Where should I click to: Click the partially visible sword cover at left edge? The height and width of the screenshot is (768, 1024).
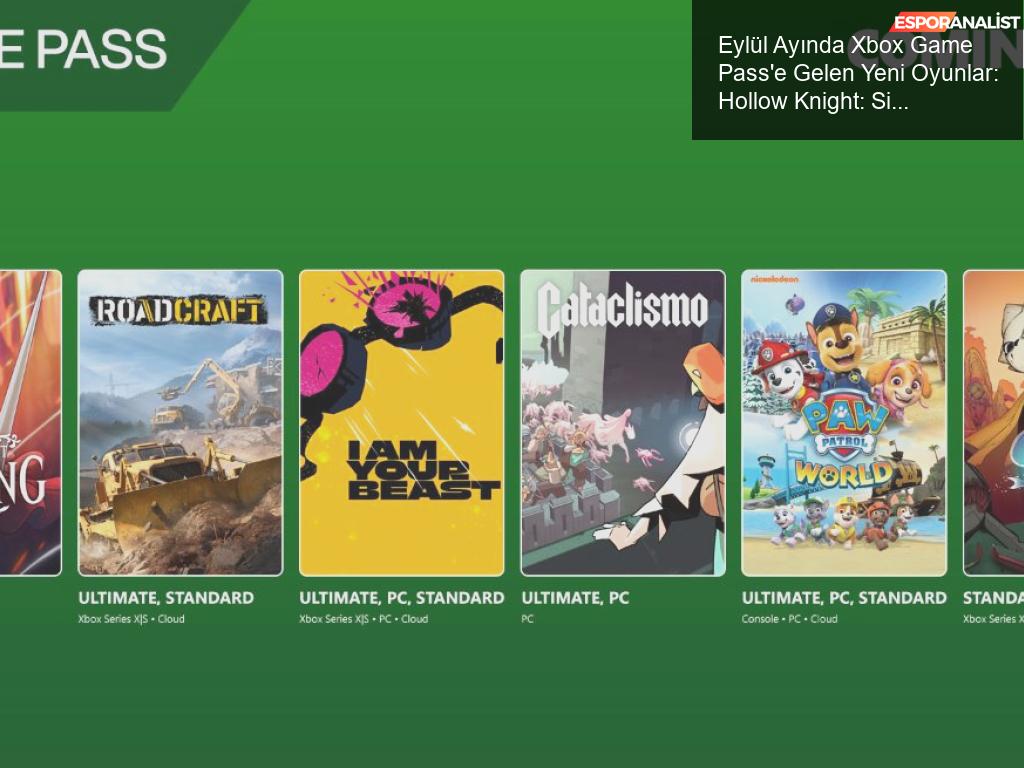(x=31, y=423)
